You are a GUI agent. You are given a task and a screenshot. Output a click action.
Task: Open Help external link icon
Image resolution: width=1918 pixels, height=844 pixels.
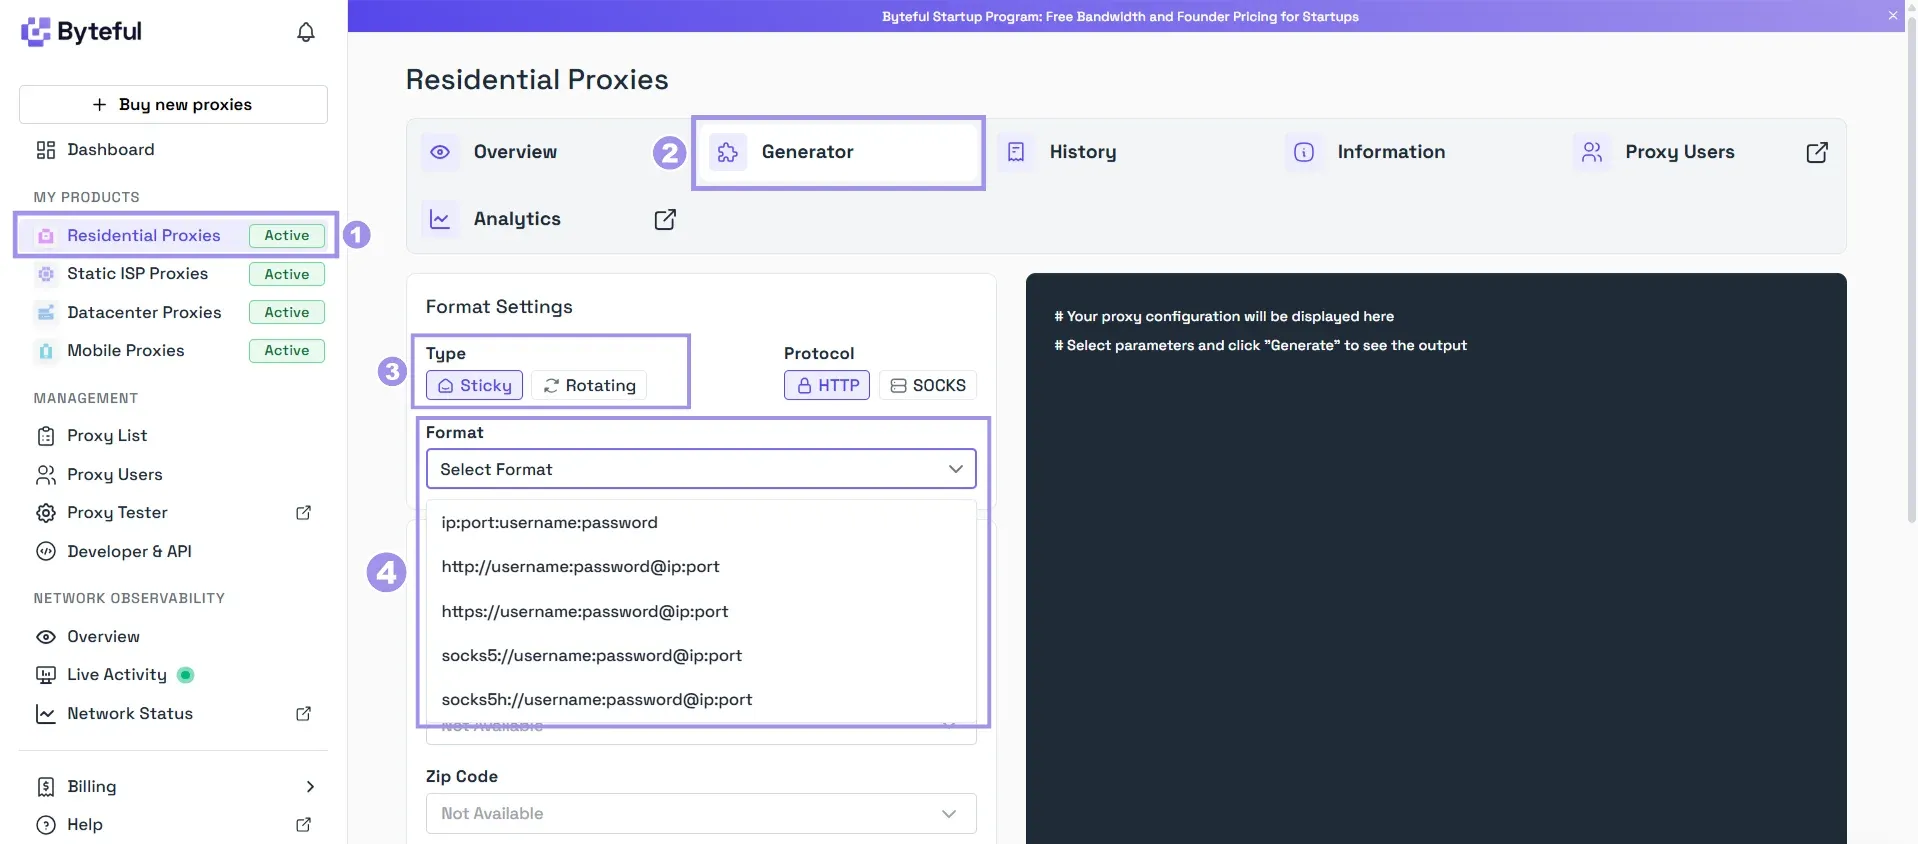coord(304,825)
